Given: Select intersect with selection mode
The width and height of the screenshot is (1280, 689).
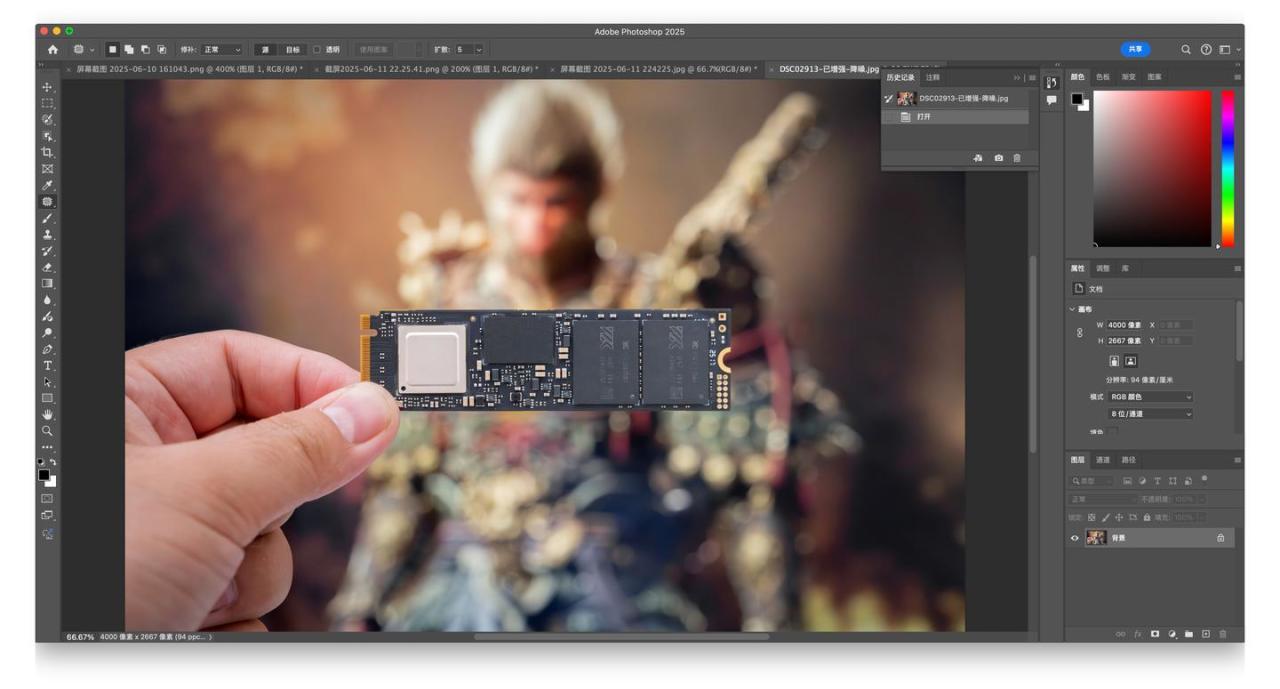Looking at the screenshot, I should click(x=161, y=49).
